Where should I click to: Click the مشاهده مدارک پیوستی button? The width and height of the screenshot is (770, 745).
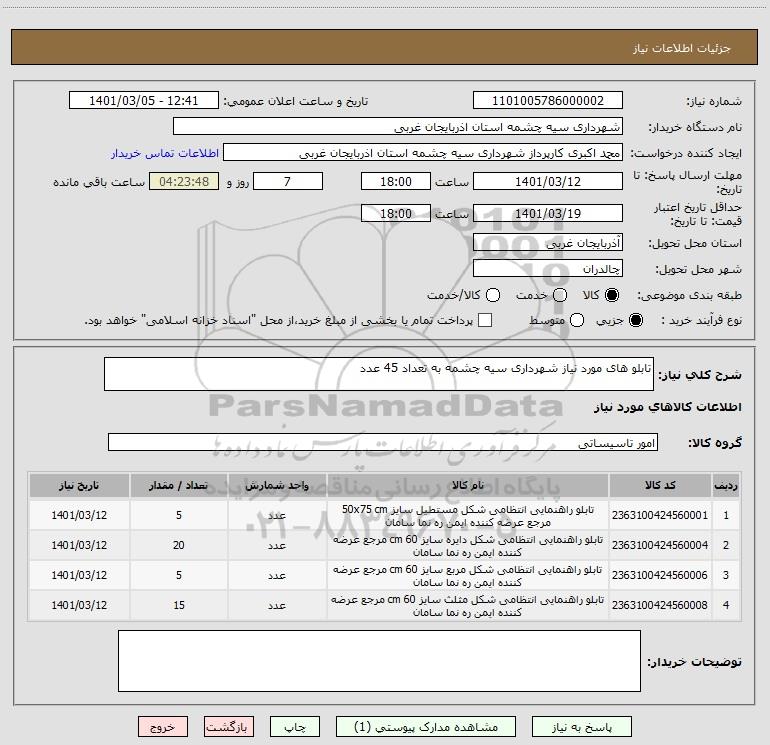(x=426, y=727)
